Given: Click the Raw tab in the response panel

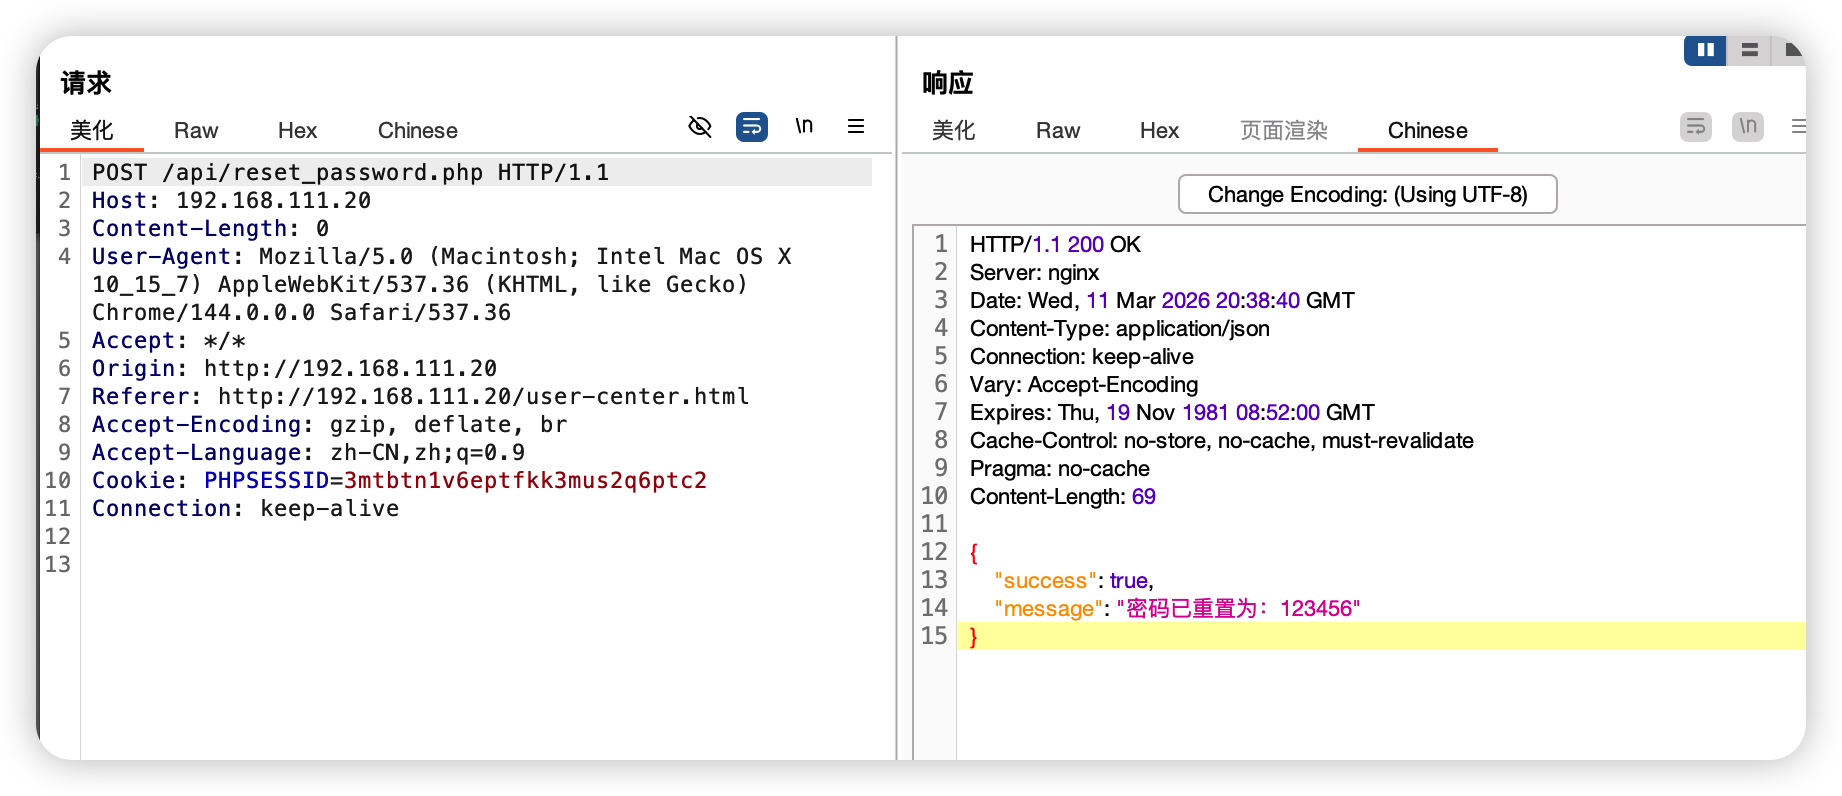Looking at the screenshot, I should pyautogui.click(x=1058, y=131).
